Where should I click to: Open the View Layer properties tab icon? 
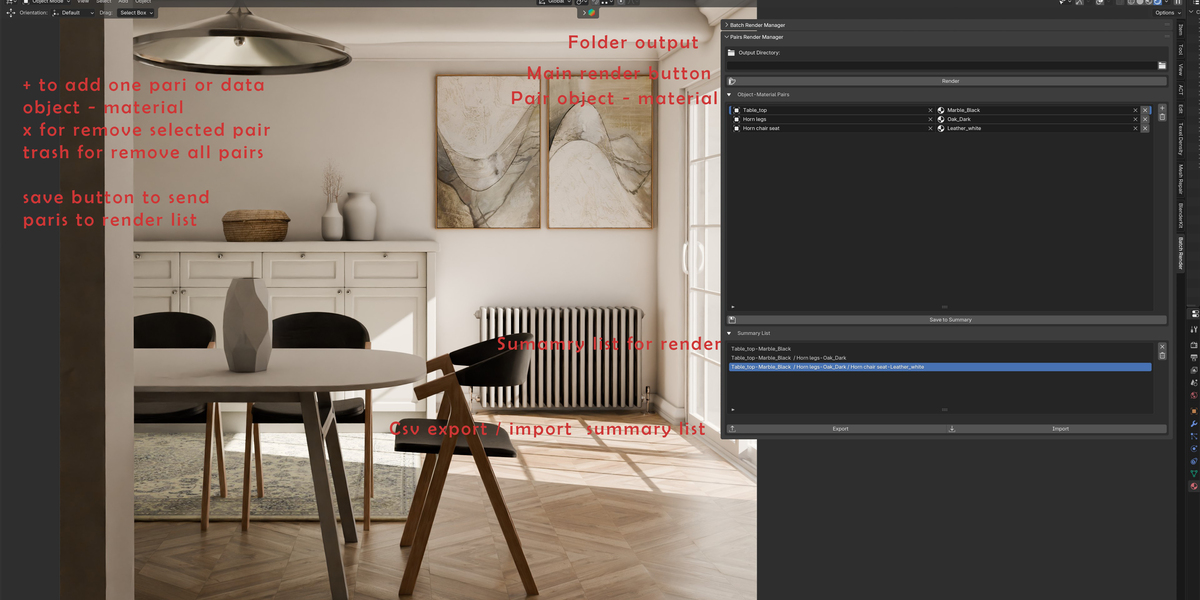[1193, 370]
